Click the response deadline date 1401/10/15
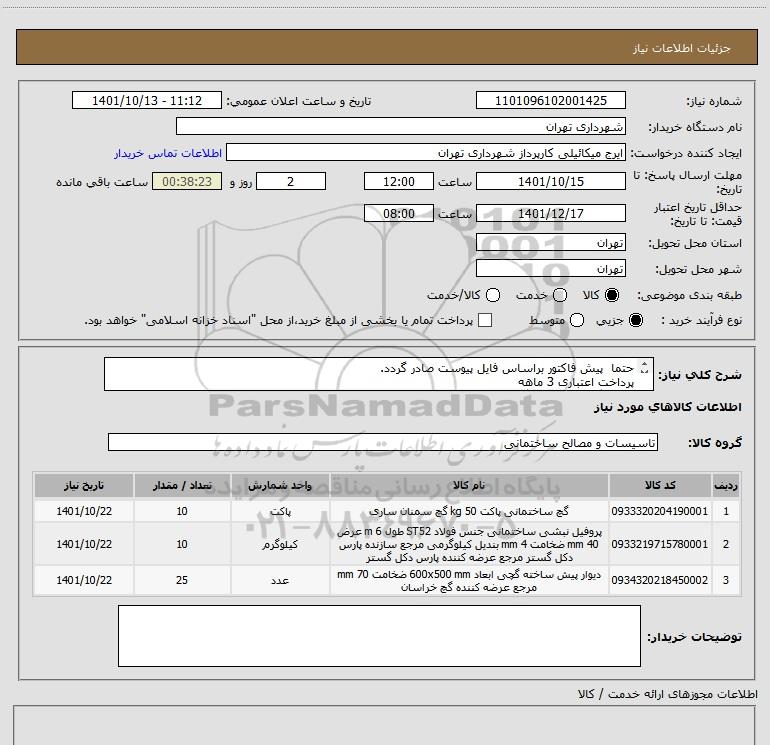The image size is (770, 745). click(550, 181)
